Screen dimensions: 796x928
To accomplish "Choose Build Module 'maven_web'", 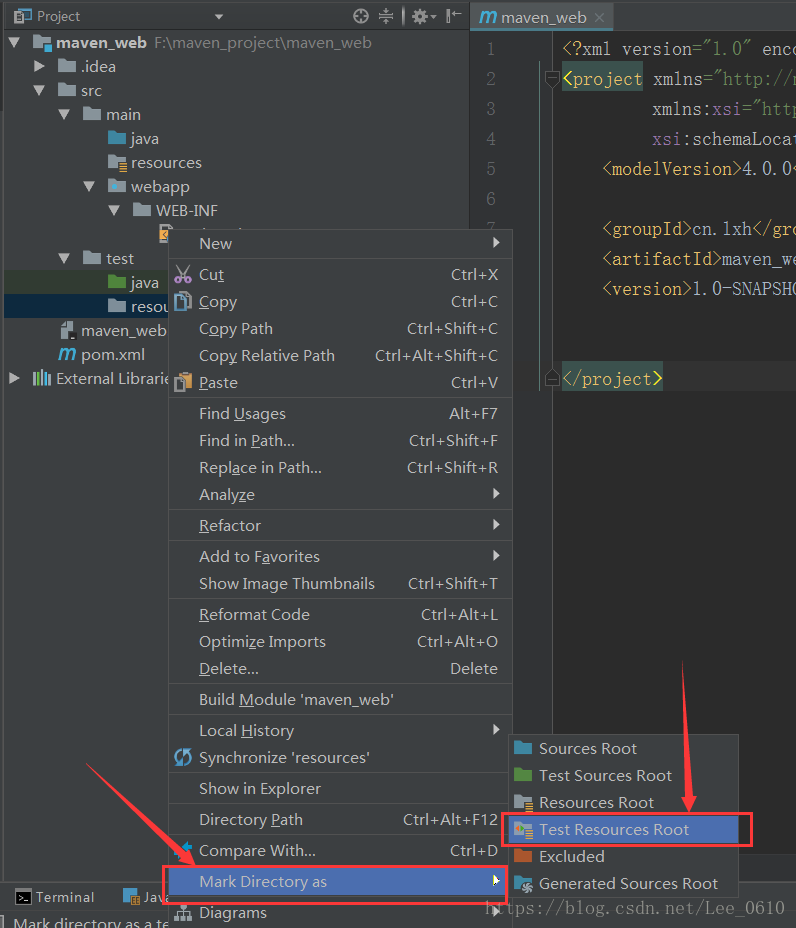I will 340,700.
